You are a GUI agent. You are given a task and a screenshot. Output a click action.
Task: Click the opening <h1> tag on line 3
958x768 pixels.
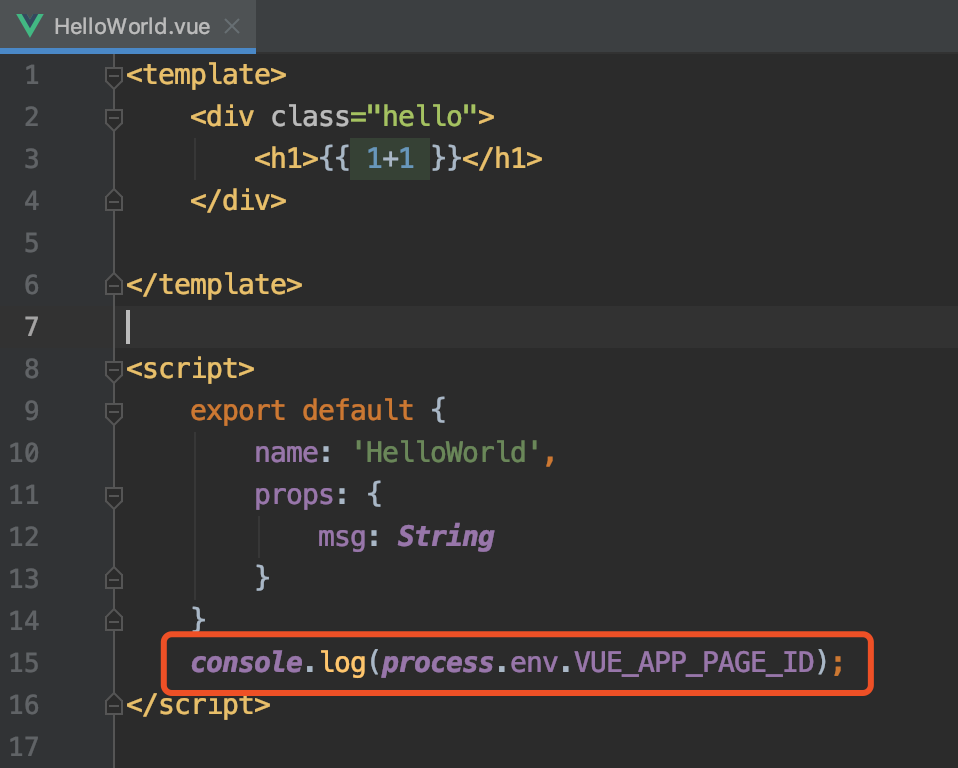(x=287, y=159)
